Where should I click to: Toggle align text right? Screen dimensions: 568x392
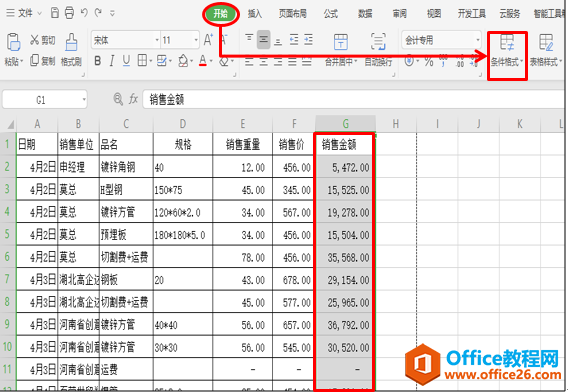(x=278, y=61)
